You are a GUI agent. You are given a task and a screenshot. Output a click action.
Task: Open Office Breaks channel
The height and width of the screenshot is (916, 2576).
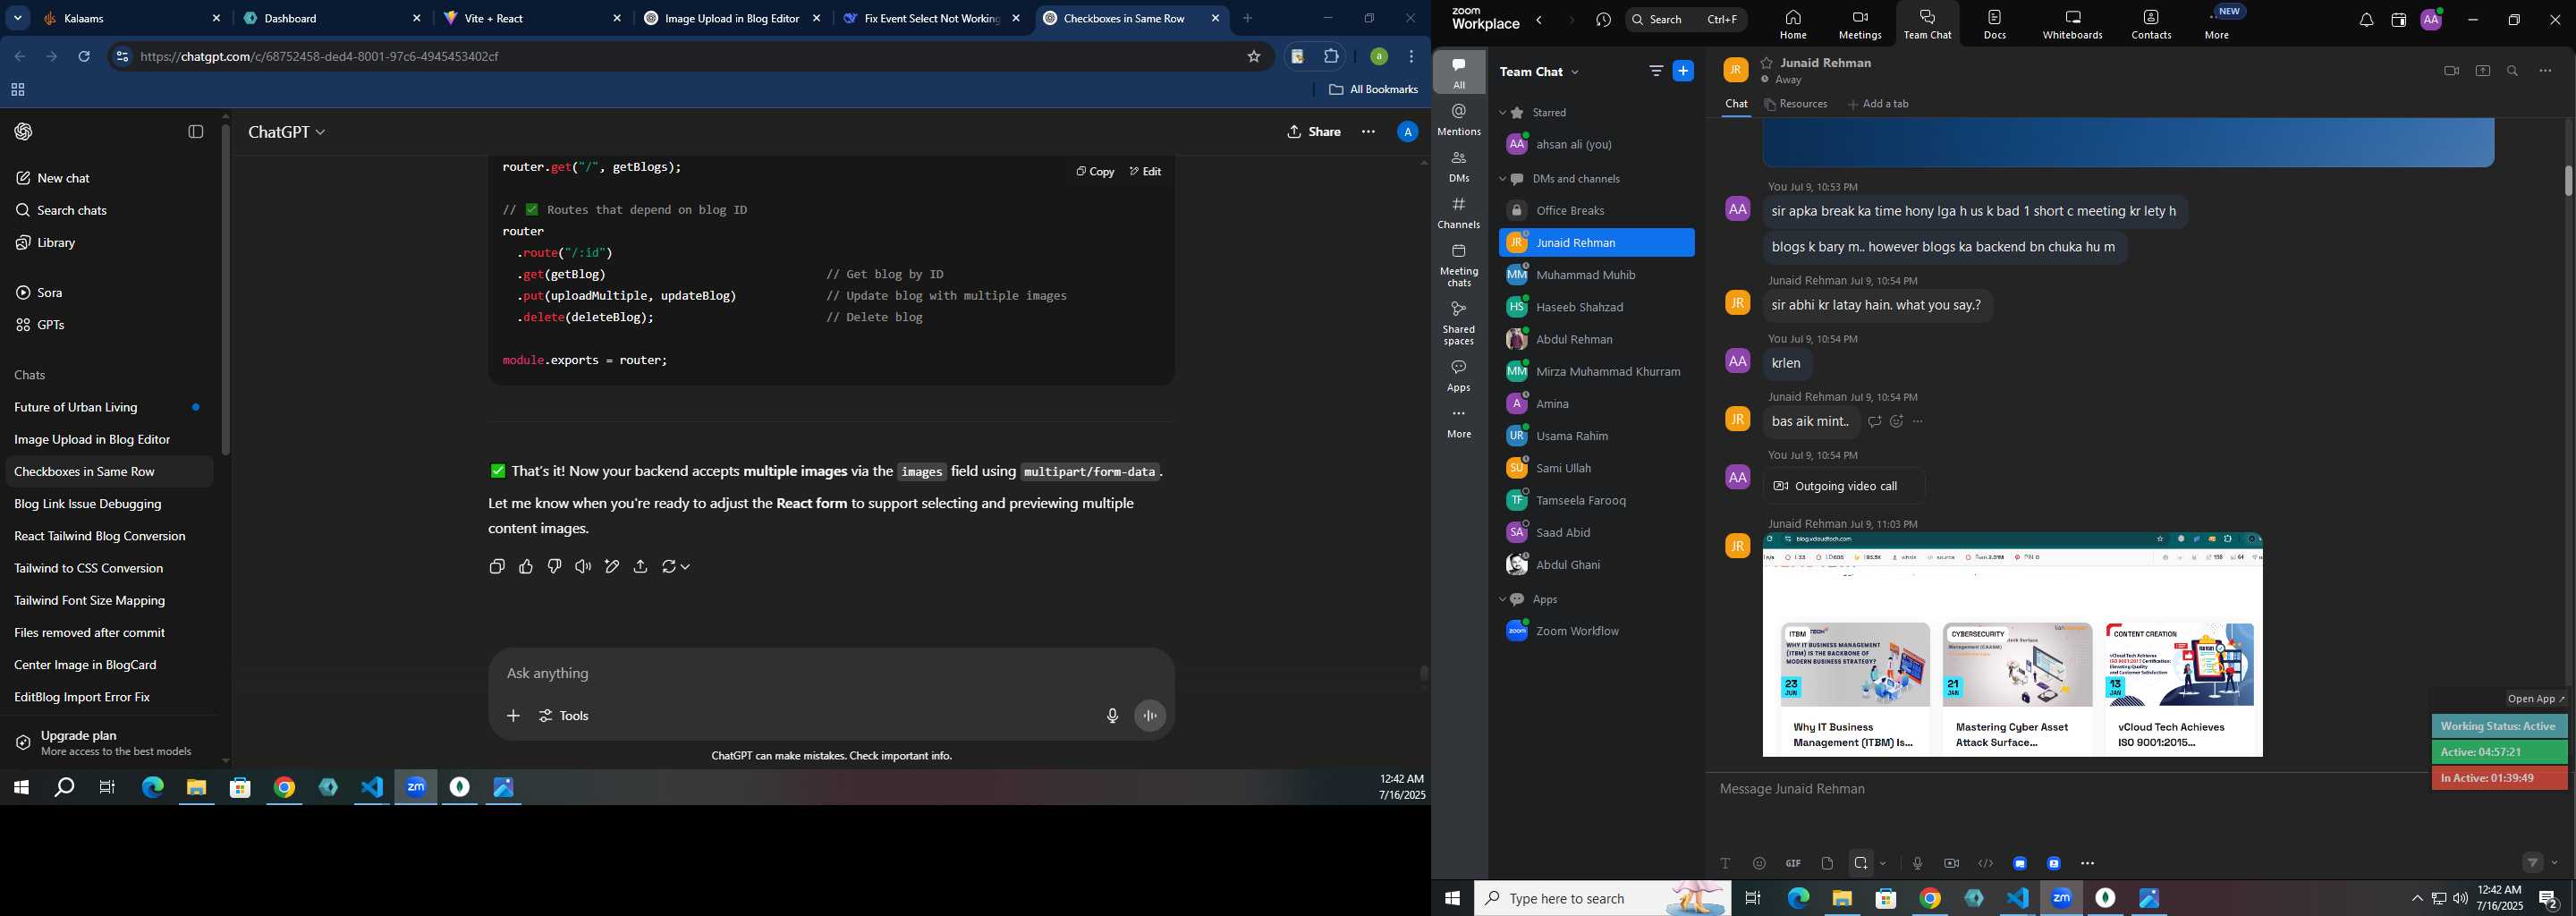tap(1596, 211)
